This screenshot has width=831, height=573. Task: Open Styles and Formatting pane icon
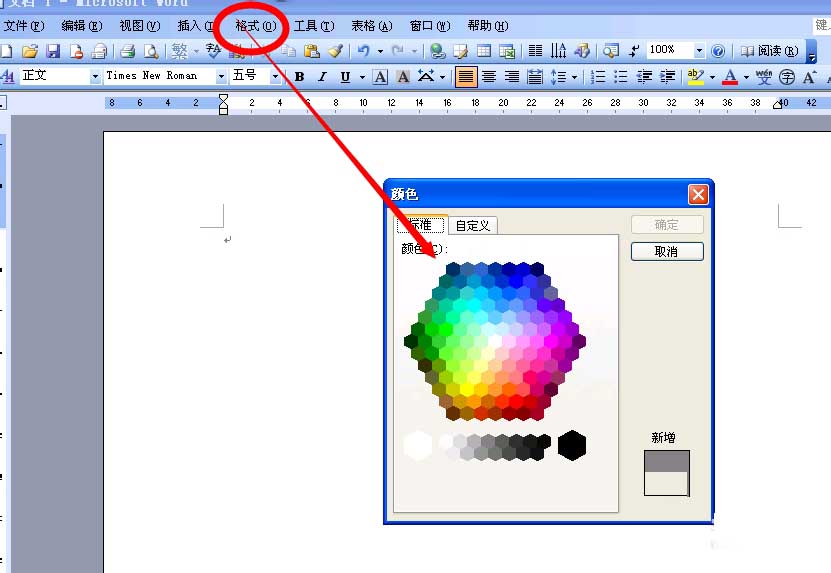[8, 76]
